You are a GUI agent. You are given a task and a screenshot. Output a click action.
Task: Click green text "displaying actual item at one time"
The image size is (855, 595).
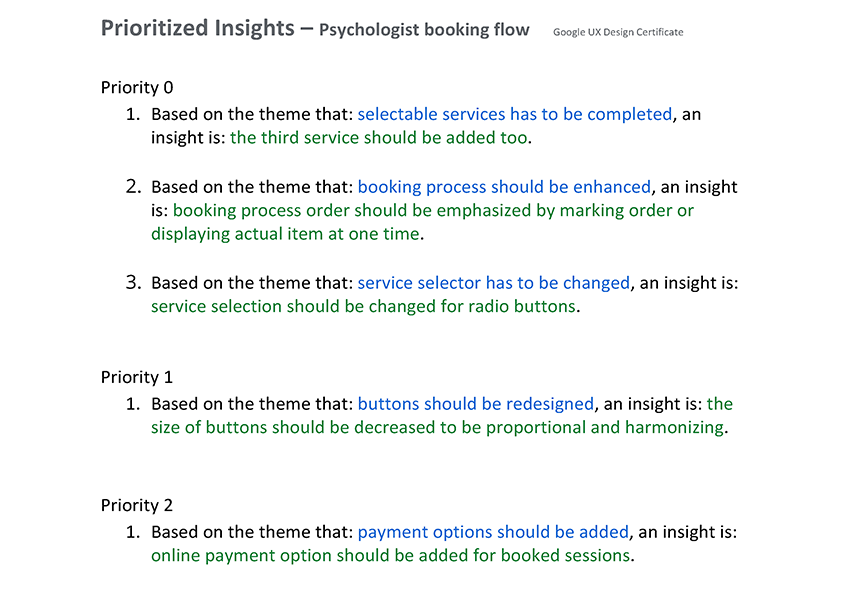coord(286,234)
